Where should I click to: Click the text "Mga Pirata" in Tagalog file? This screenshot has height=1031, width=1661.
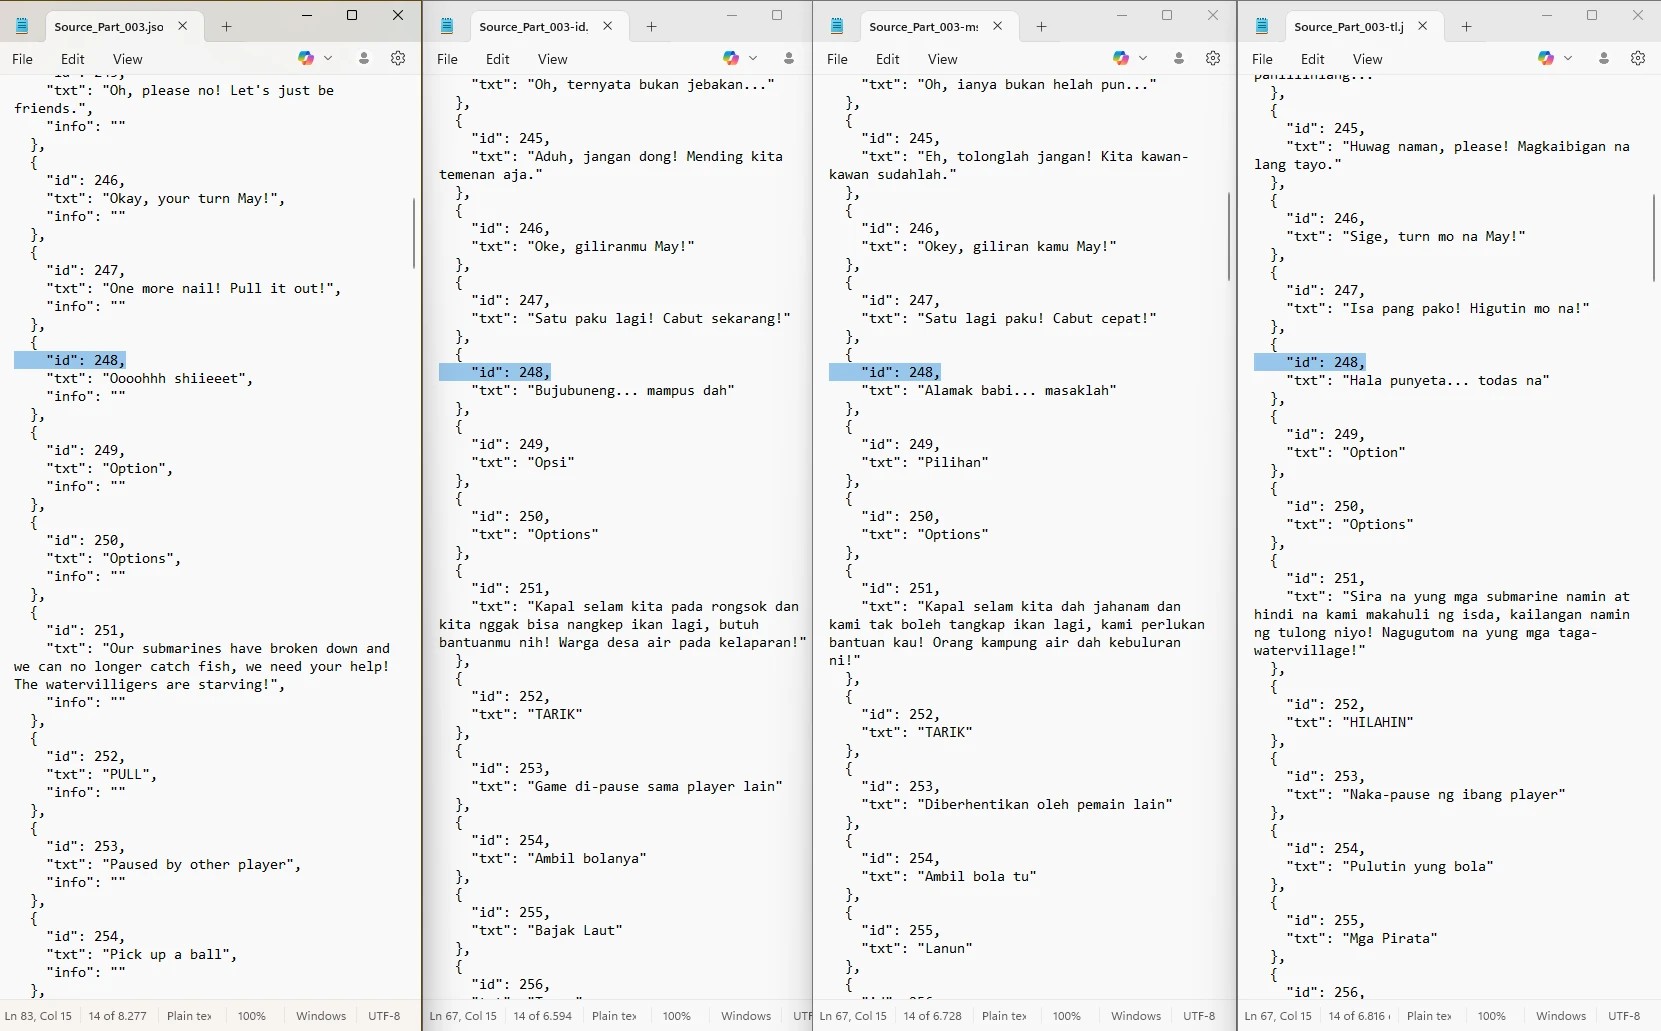[1390, 939]
